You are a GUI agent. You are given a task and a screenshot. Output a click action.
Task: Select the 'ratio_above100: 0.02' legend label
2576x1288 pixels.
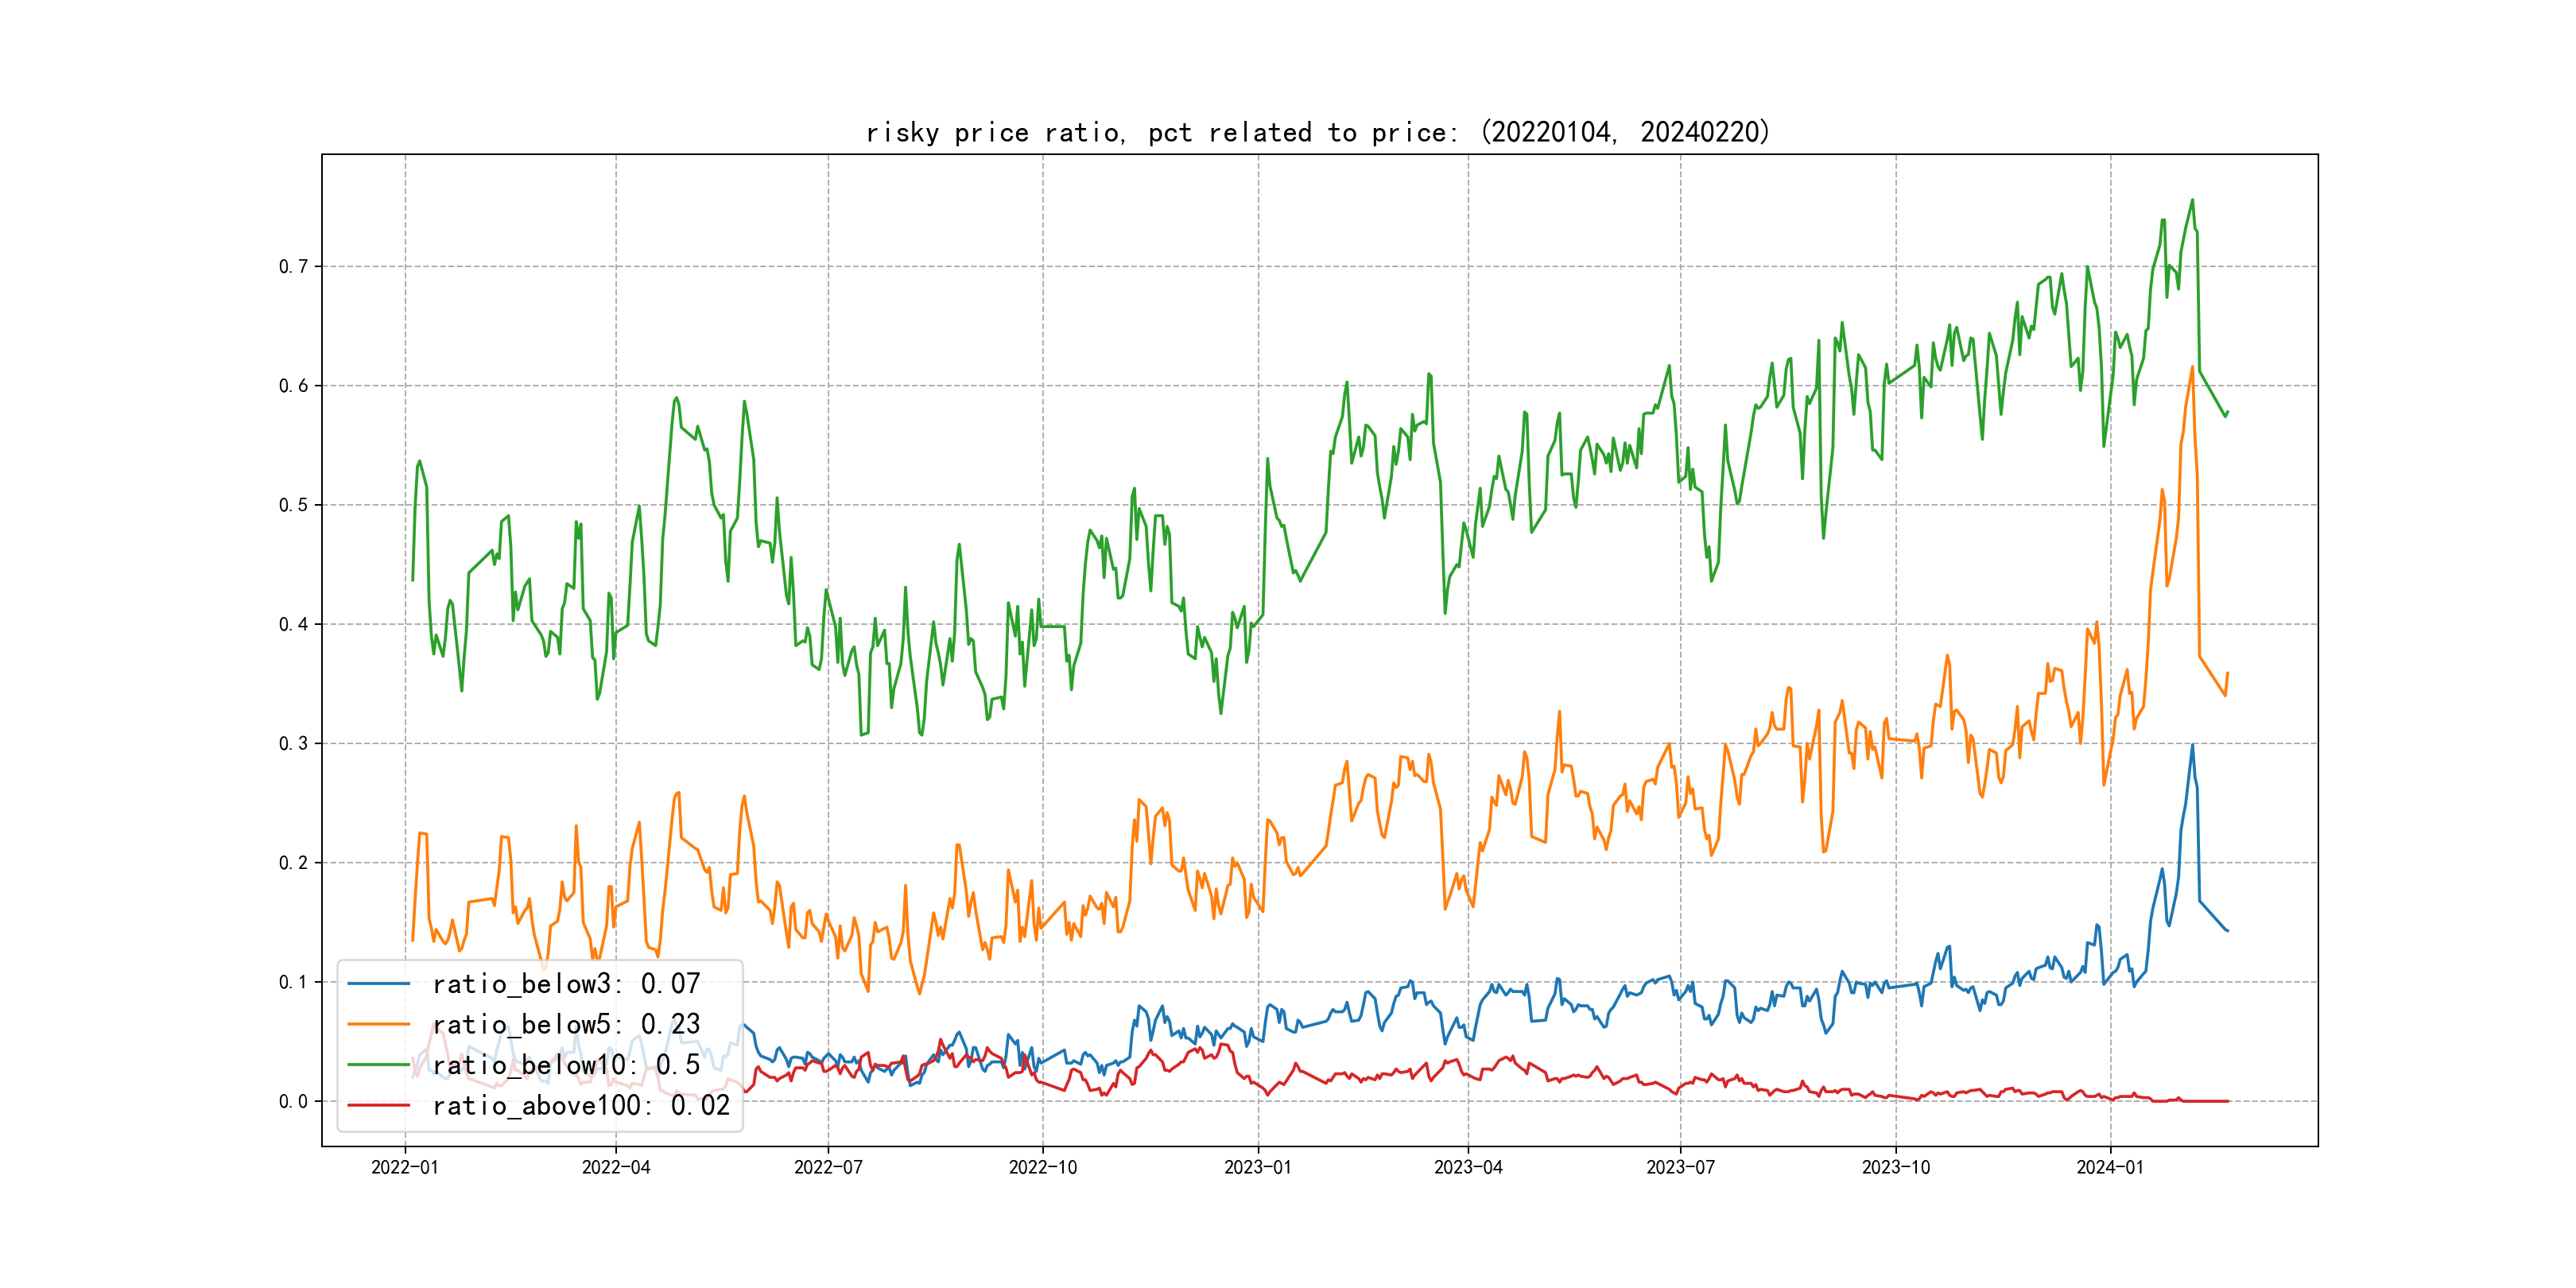pos(581,1105)
